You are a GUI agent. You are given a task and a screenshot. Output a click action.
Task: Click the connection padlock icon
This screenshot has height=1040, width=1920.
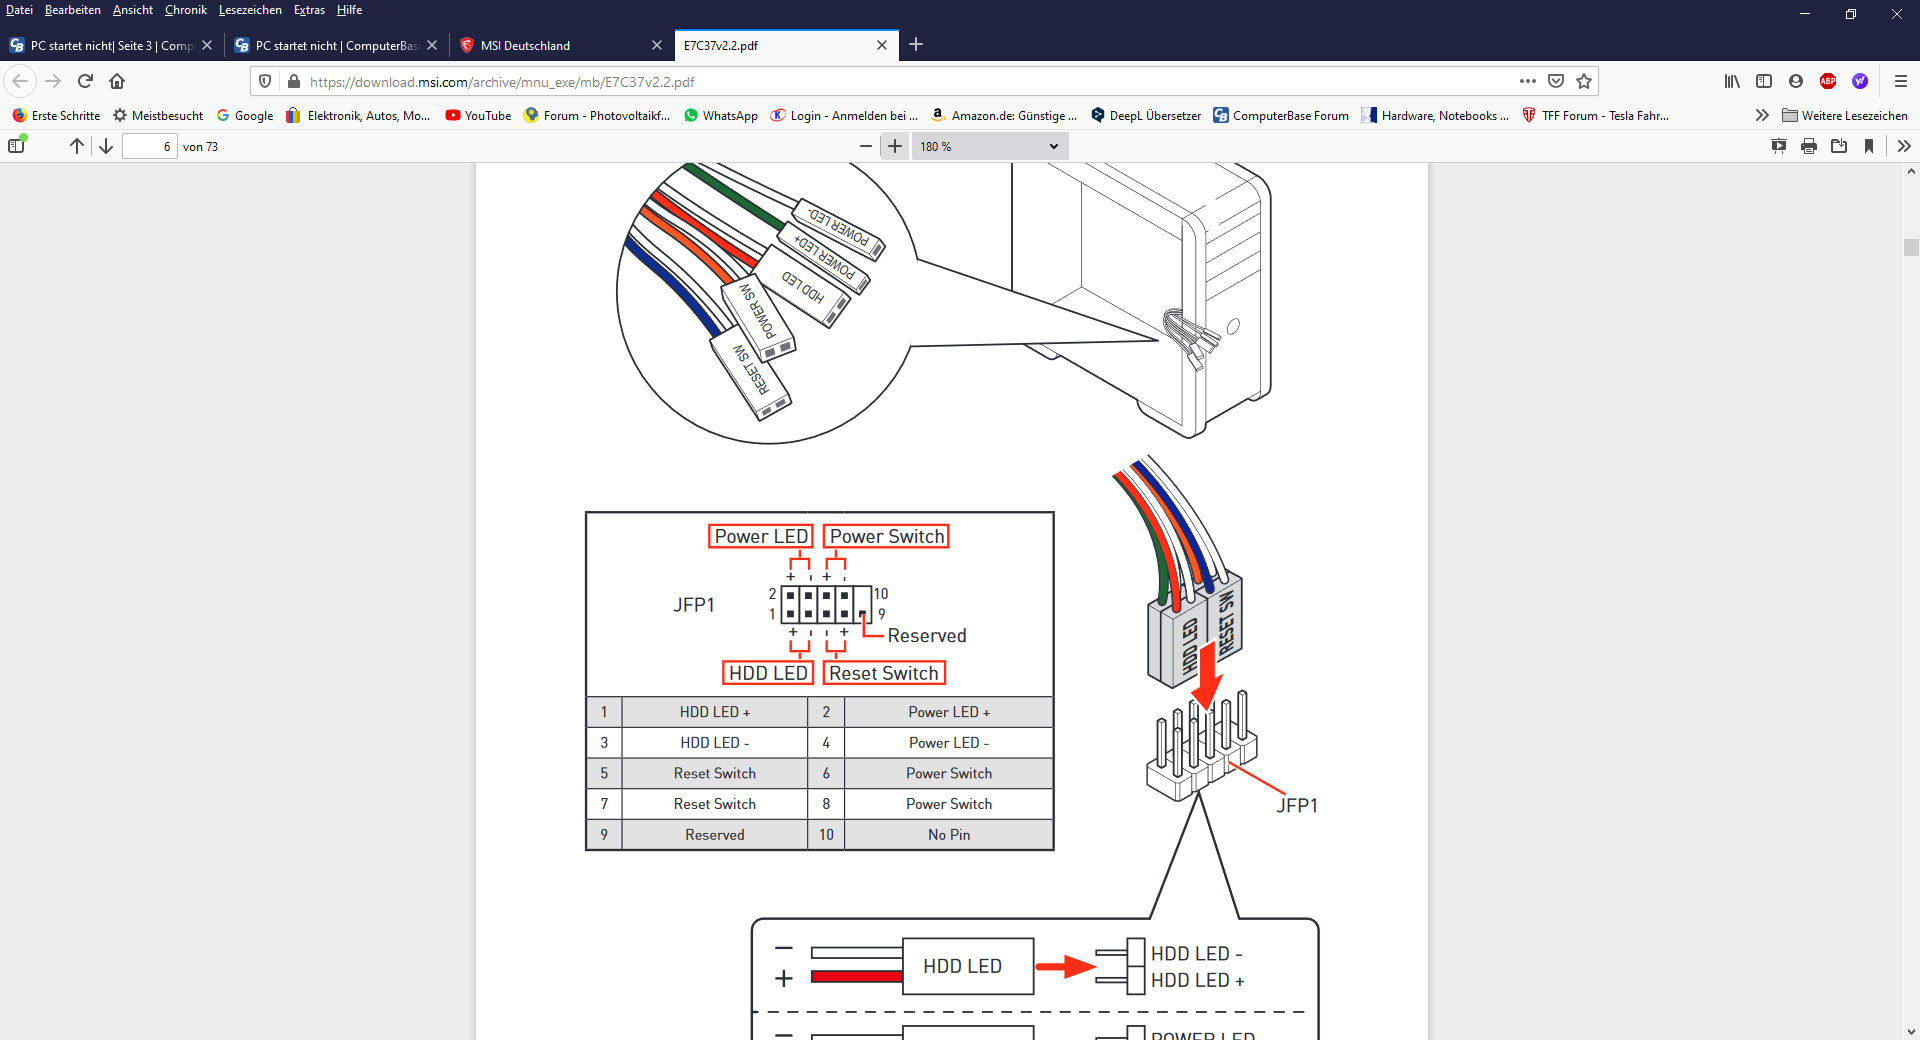coord(294,81)
